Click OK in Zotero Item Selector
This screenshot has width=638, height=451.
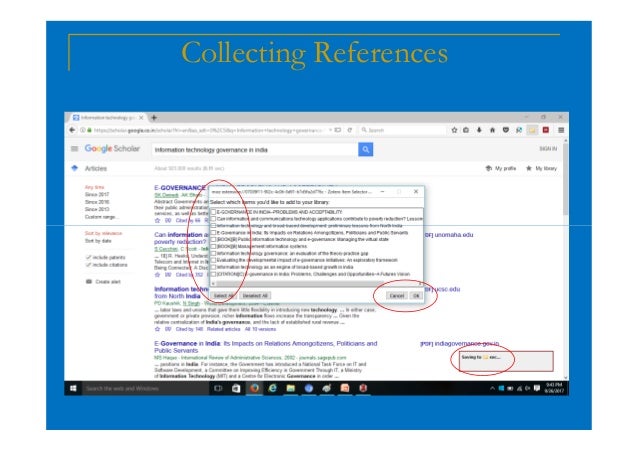point(416,296)
